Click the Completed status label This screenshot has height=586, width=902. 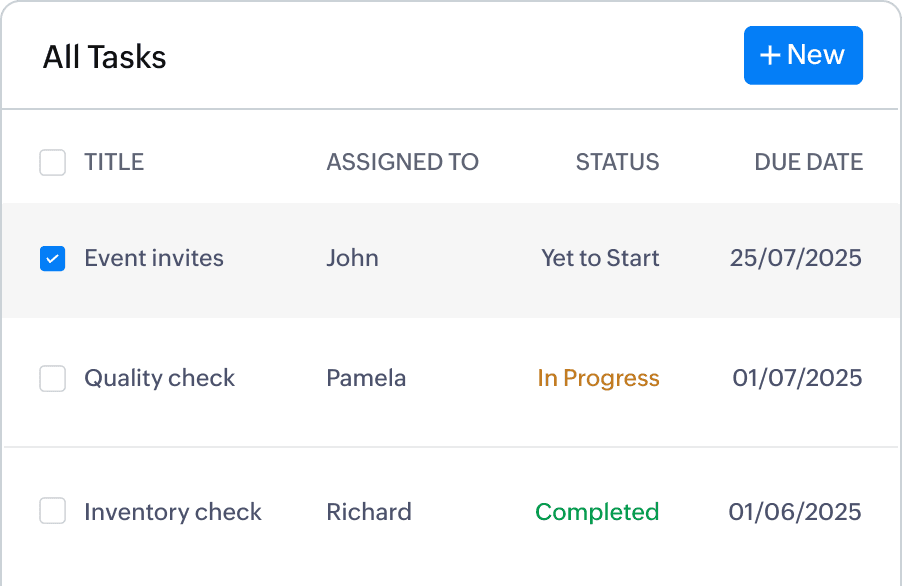pyautogui.click(x=597, y=512)
